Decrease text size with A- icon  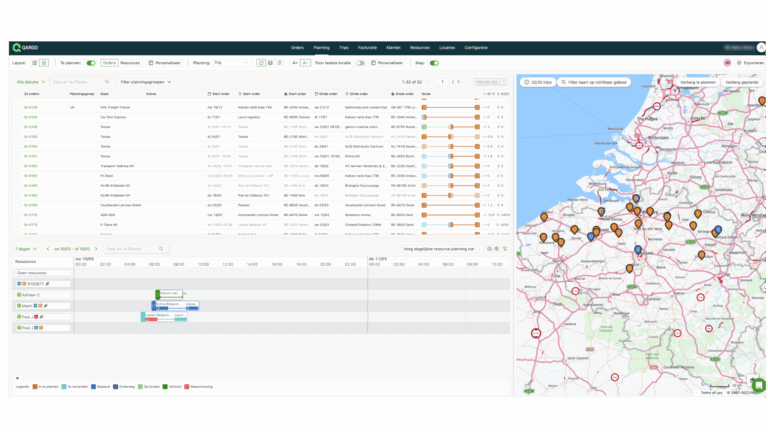[x=305, y=63]
